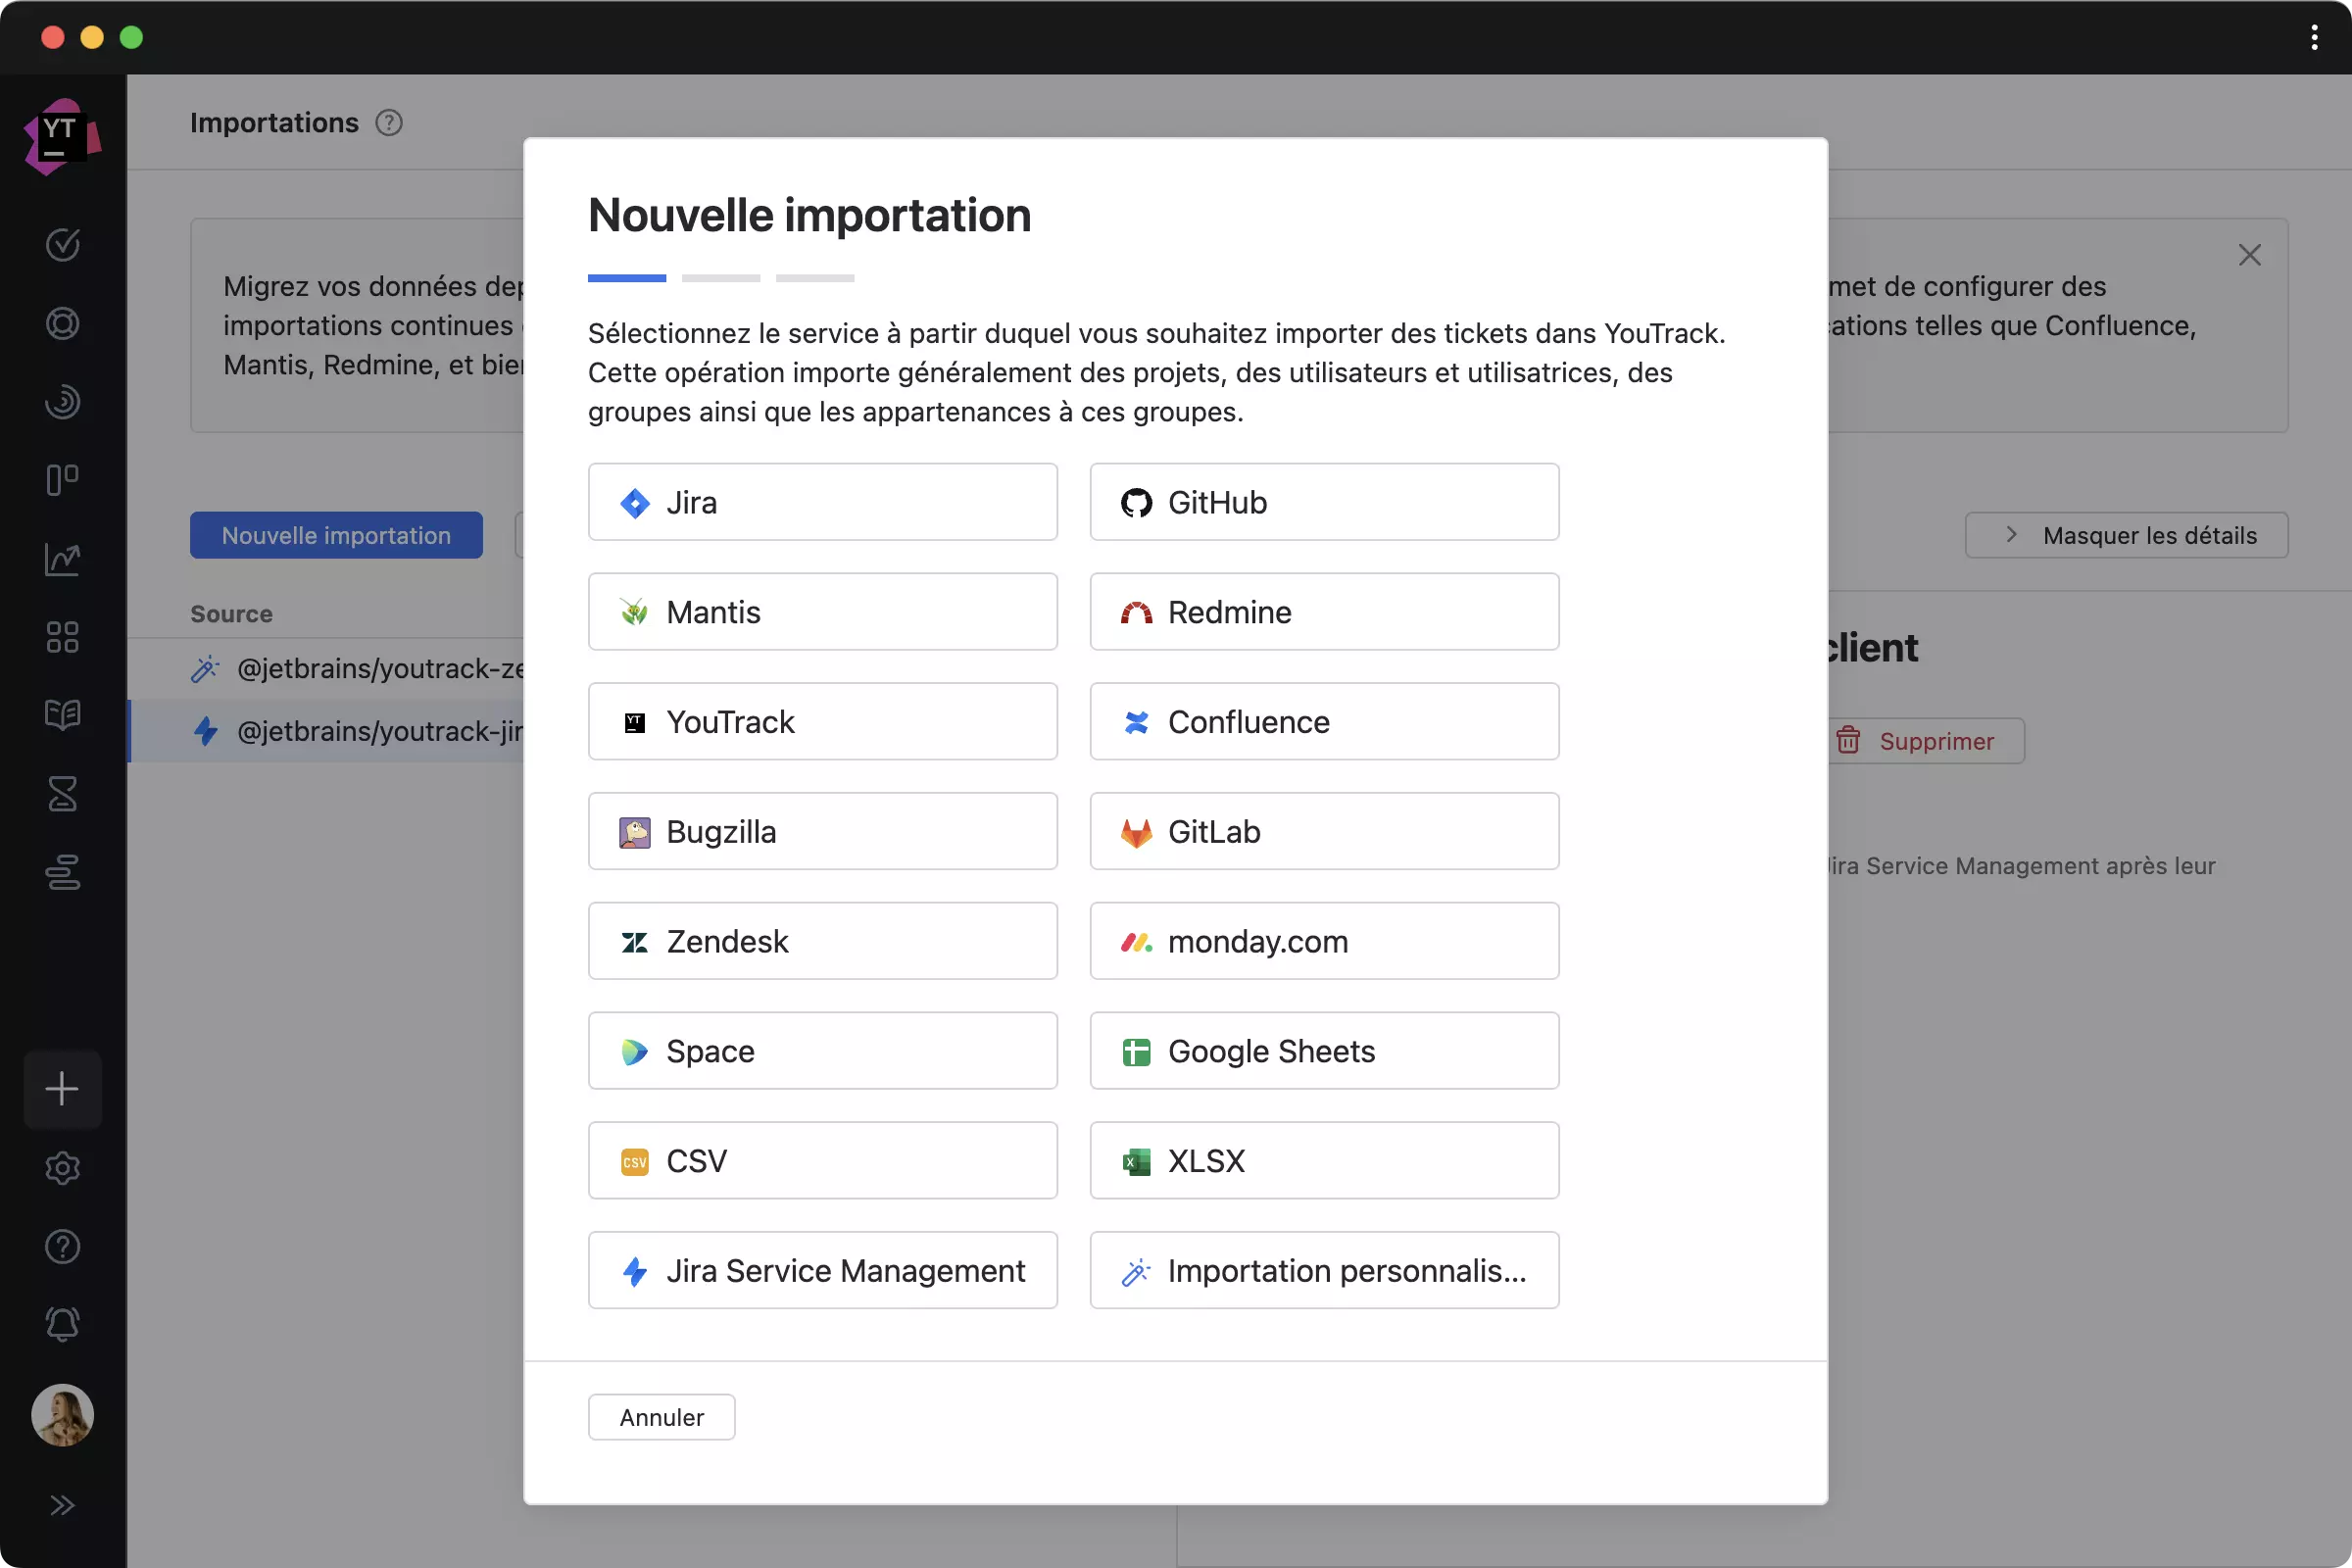Open the Importations help question icon

pyautogui.click(x=389, y=123)
